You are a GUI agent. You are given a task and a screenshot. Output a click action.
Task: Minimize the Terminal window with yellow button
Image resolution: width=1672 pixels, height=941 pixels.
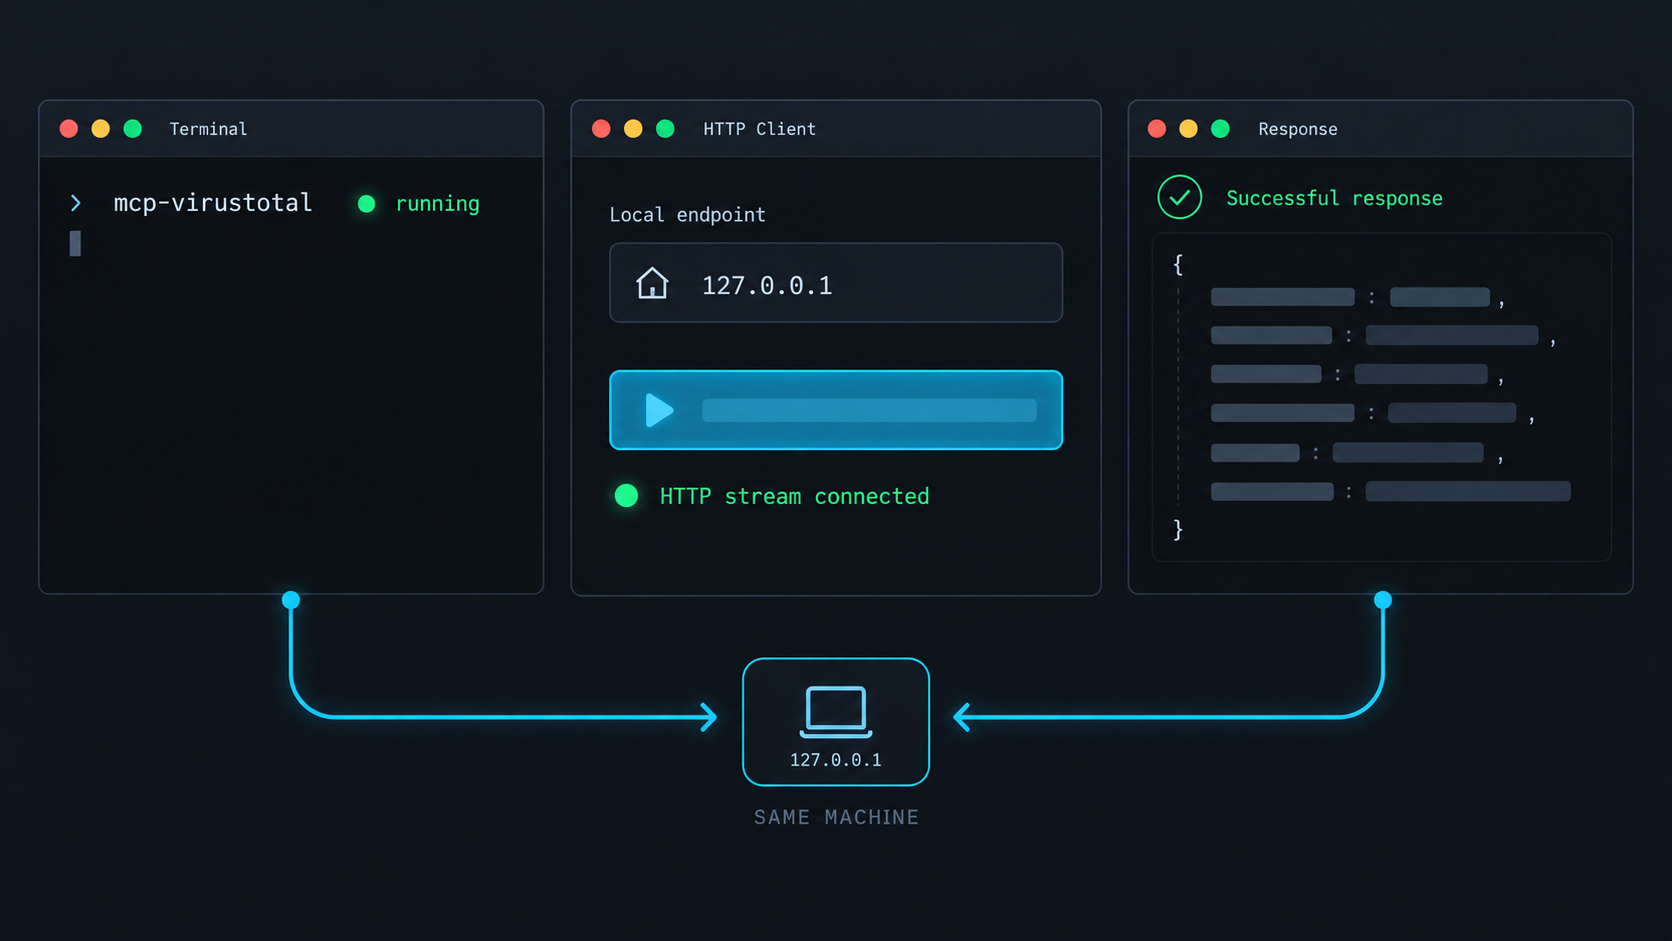coord(101,128)
